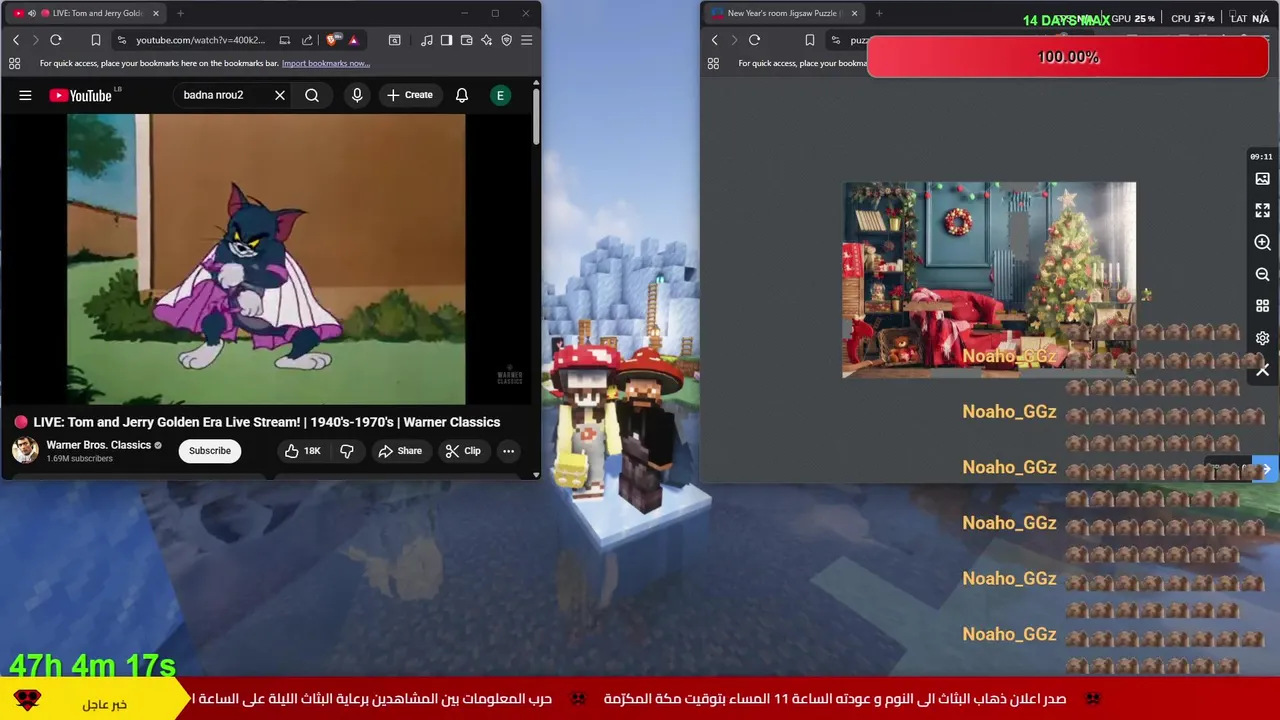Arrange puzzle pieces grid icon
Screen dimensions: 1280x720
1262,306
